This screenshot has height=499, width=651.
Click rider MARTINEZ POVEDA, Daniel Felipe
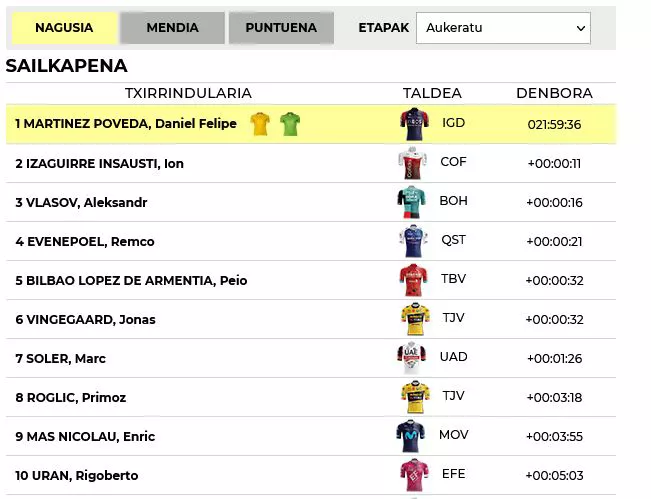pos(126,124)
